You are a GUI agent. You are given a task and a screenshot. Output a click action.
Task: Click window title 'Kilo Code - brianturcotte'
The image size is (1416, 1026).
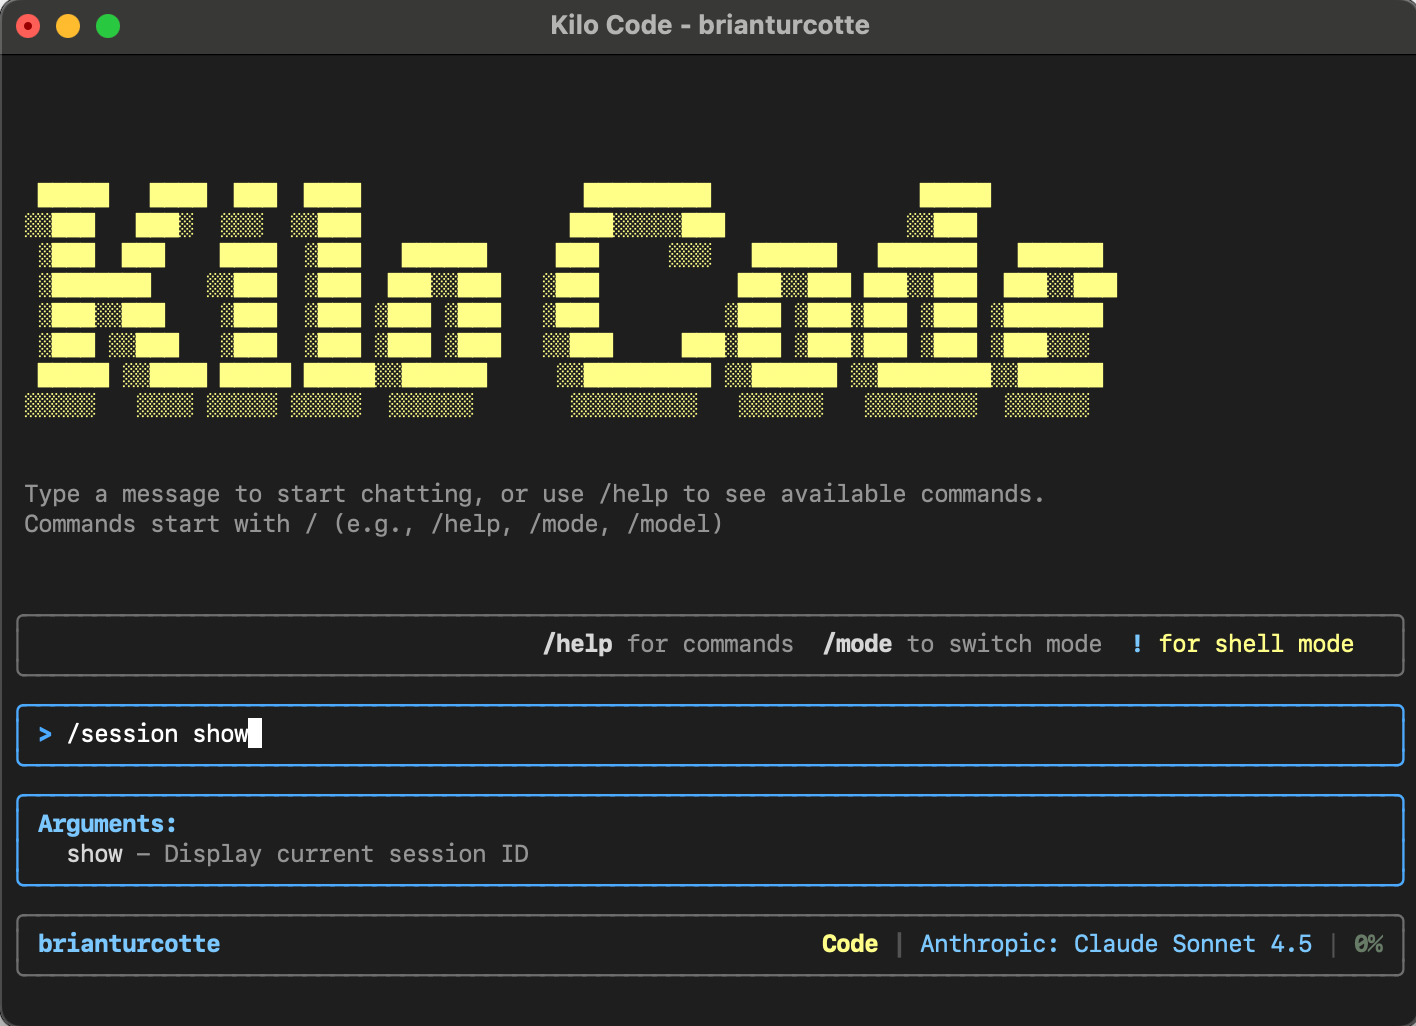710,25
